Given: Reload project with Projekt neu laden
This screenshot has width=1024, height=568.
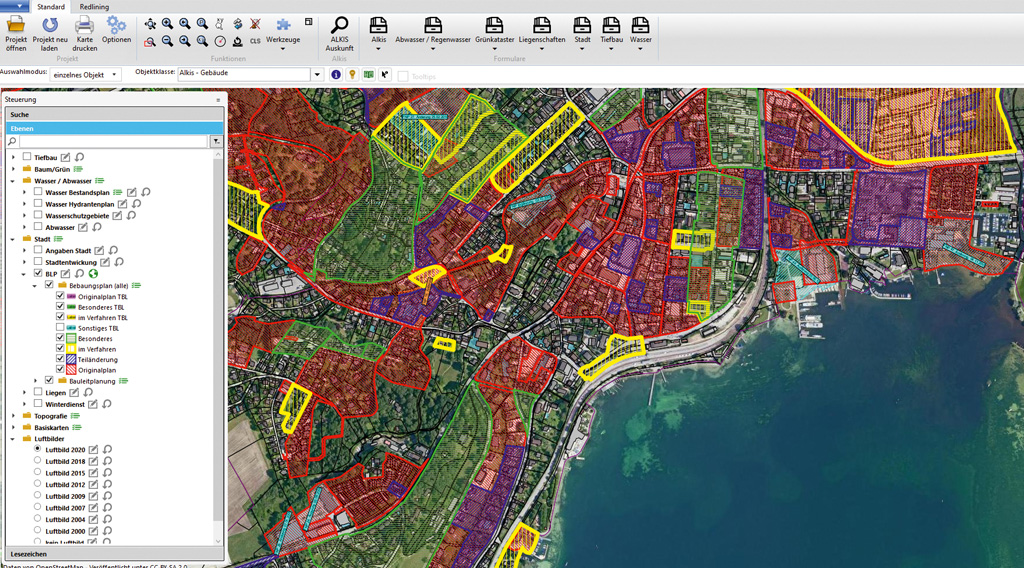Looking at the screenshot, I should [50, 25].
